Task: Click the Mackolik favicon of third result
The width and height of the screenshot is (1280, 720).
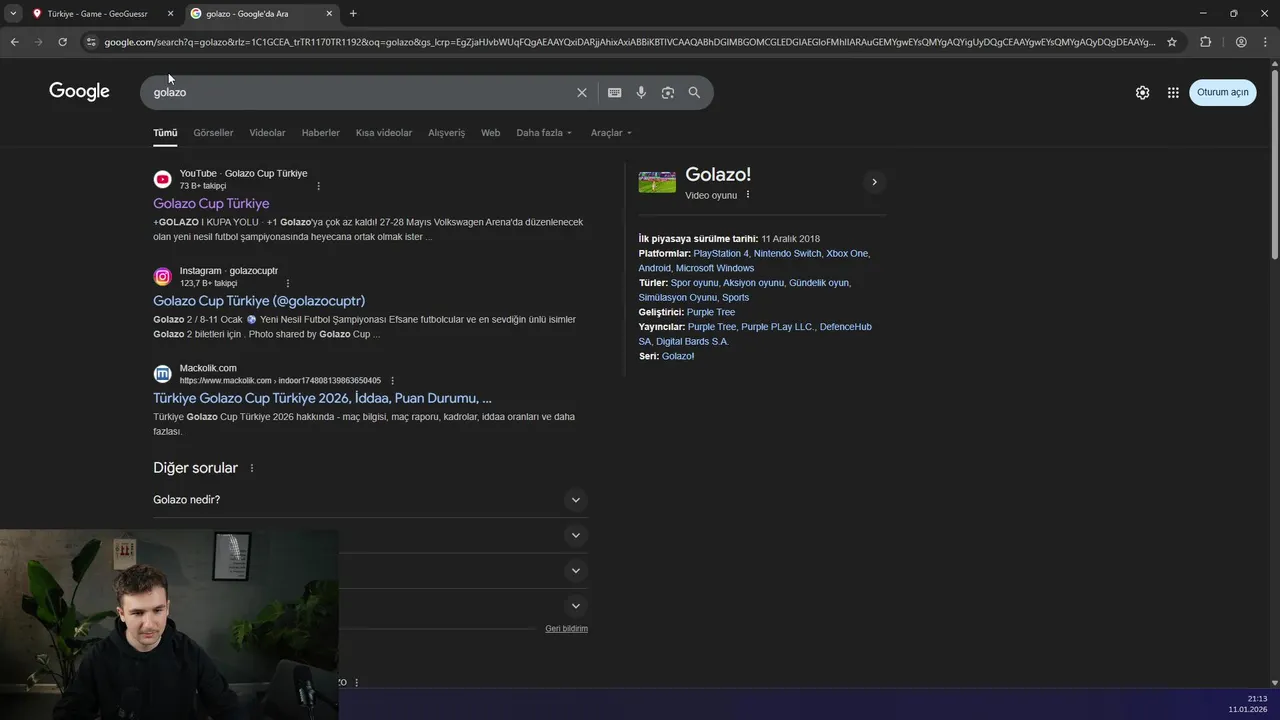Action: coord(162,374)
